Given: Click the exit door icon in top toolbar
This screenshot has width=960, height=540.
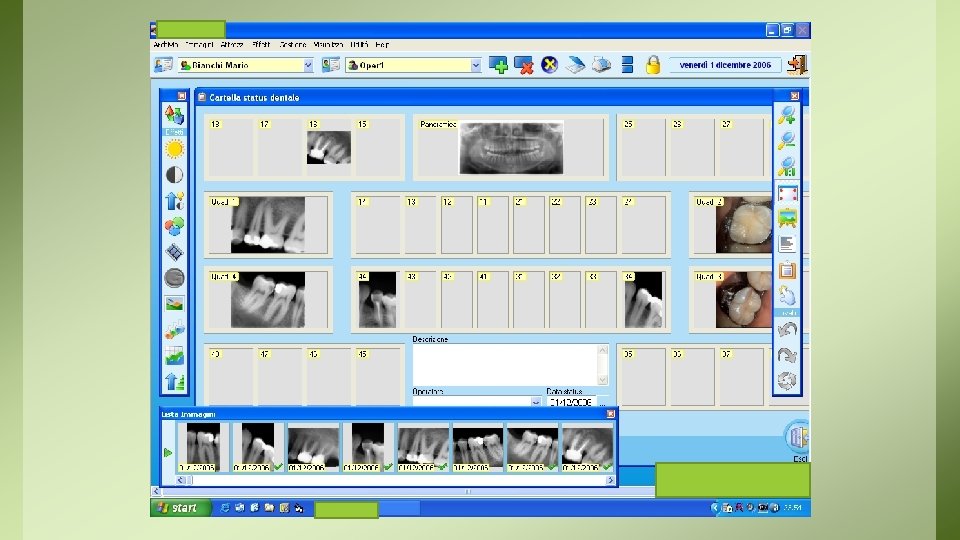Looking at the screenshot, I should coord(797,65).
